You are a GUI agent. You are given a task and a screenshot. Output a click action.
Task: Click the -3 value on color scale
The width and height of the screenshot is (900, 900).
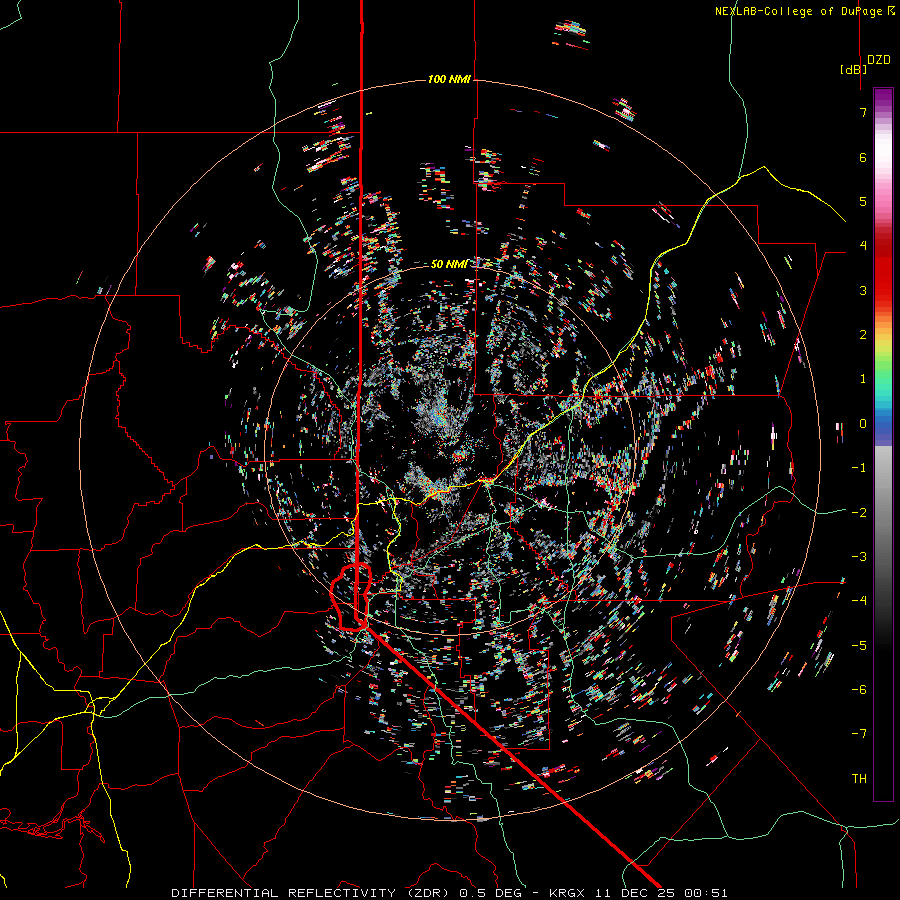[x=859, y=557]
